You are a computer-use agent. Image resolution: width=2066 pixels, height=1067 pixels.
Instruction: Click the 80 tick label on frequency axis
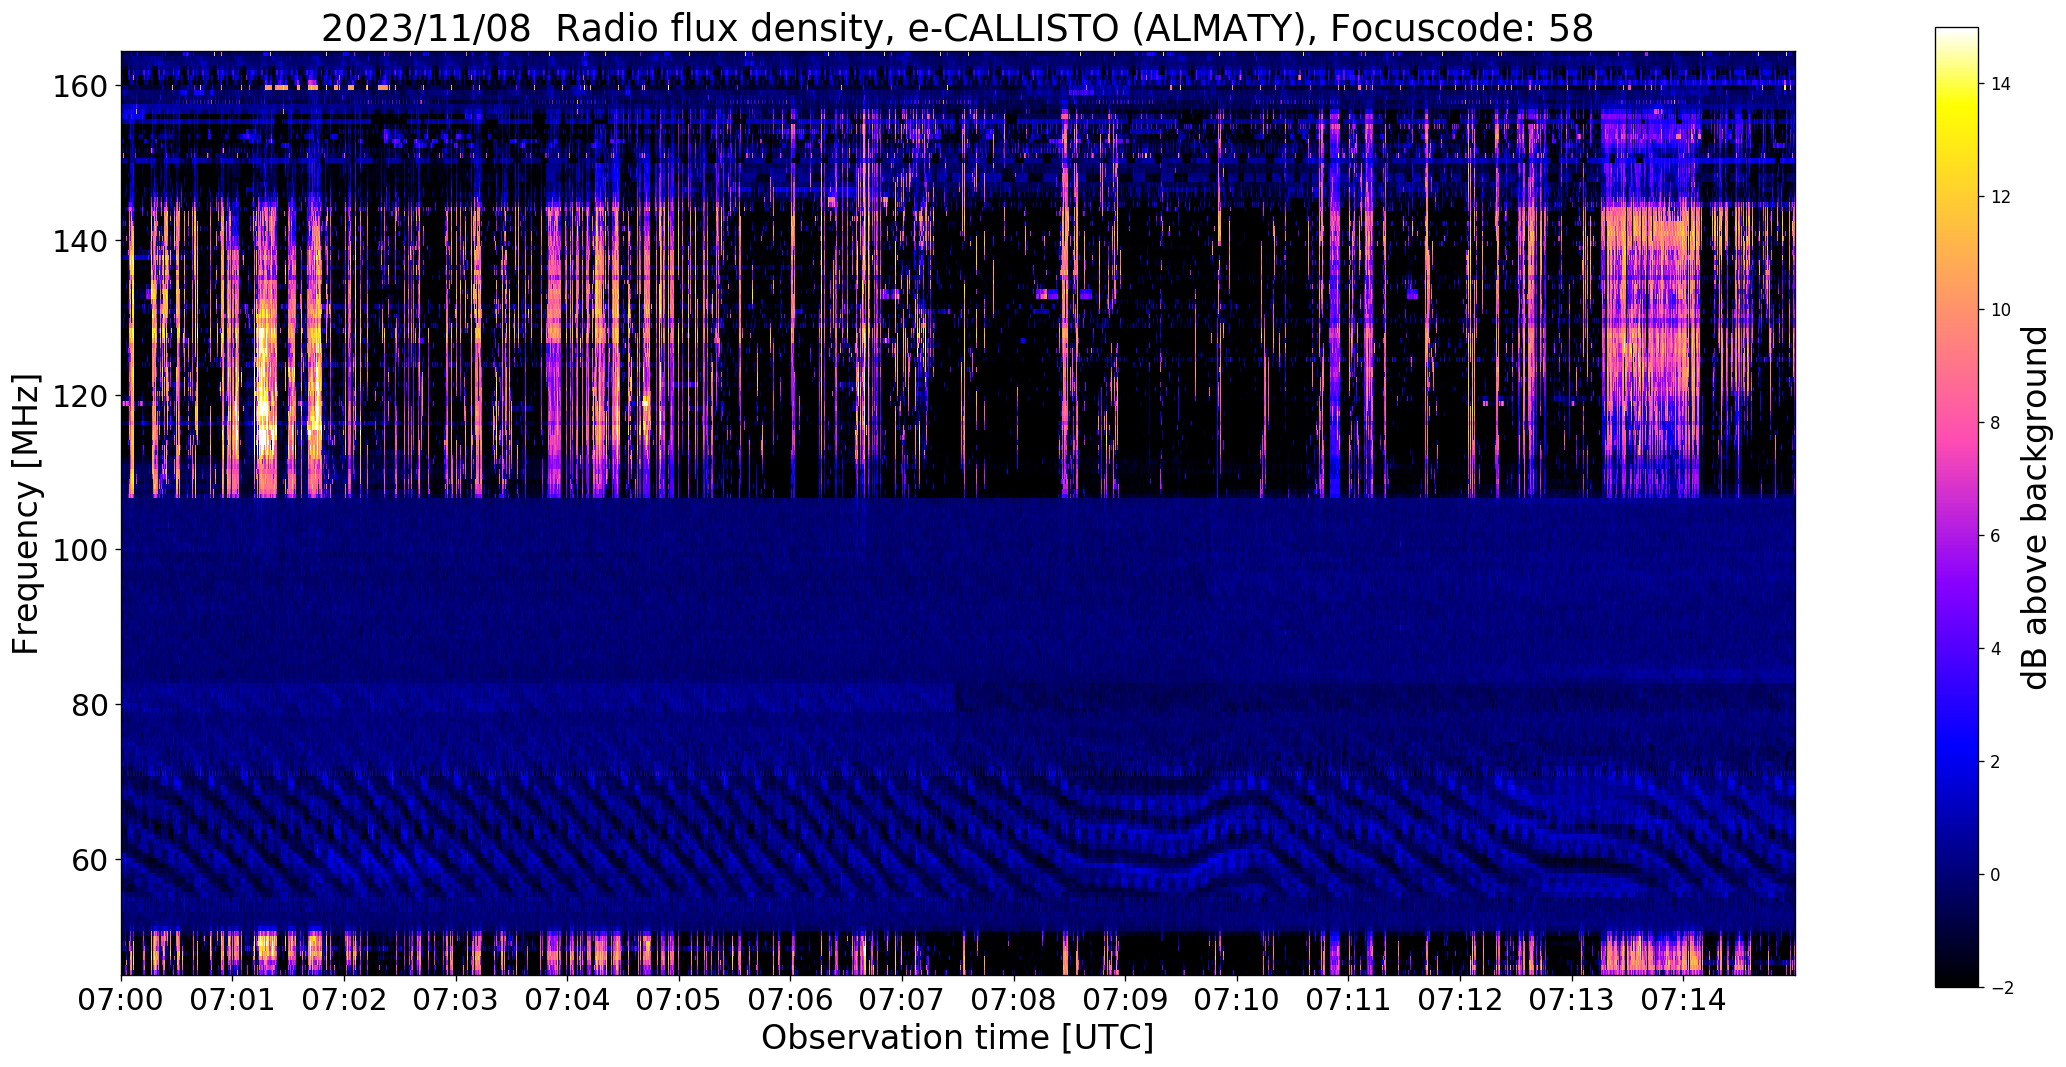90,705
